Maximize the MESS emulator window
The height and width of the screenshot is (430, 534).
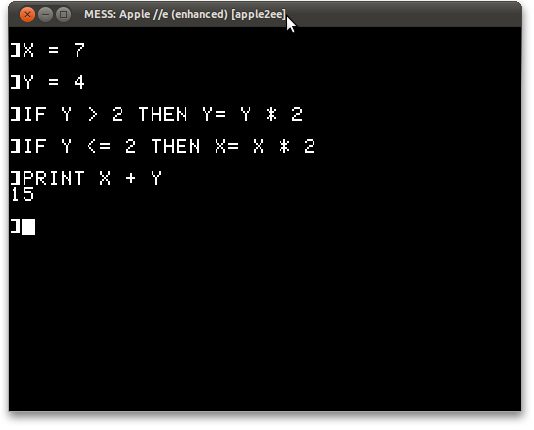coord(63,15)
